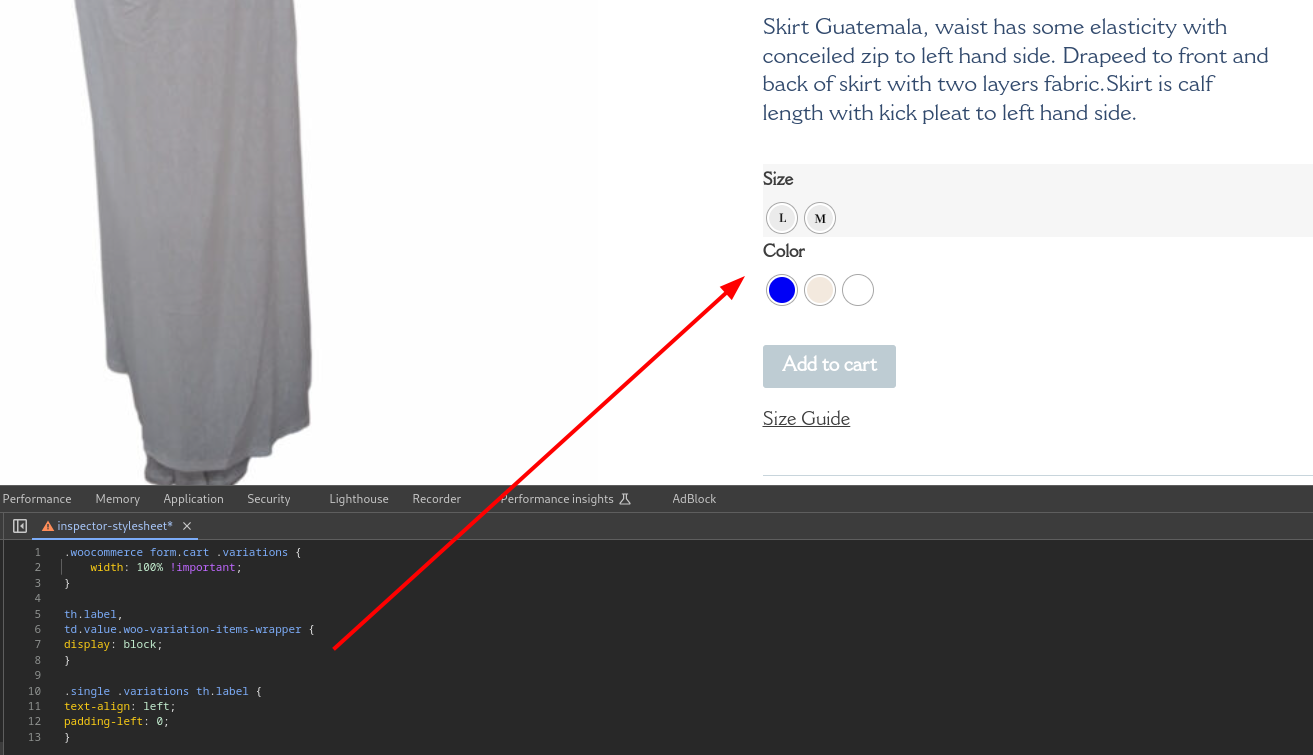1313x755 pixels.
Task: Select size L swatch
Action: (782, 218)
